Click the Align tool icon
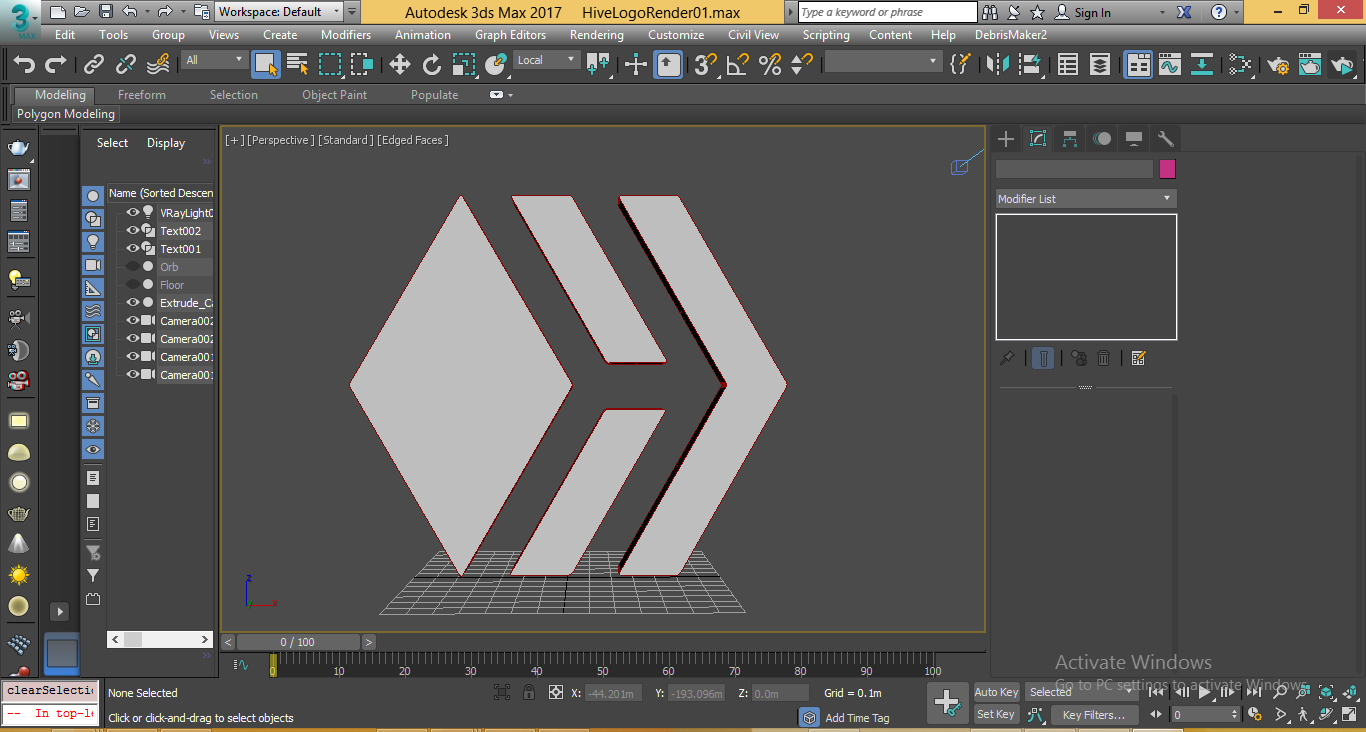This screenshot has width=1366, height=732. (x=1030, y=65)
